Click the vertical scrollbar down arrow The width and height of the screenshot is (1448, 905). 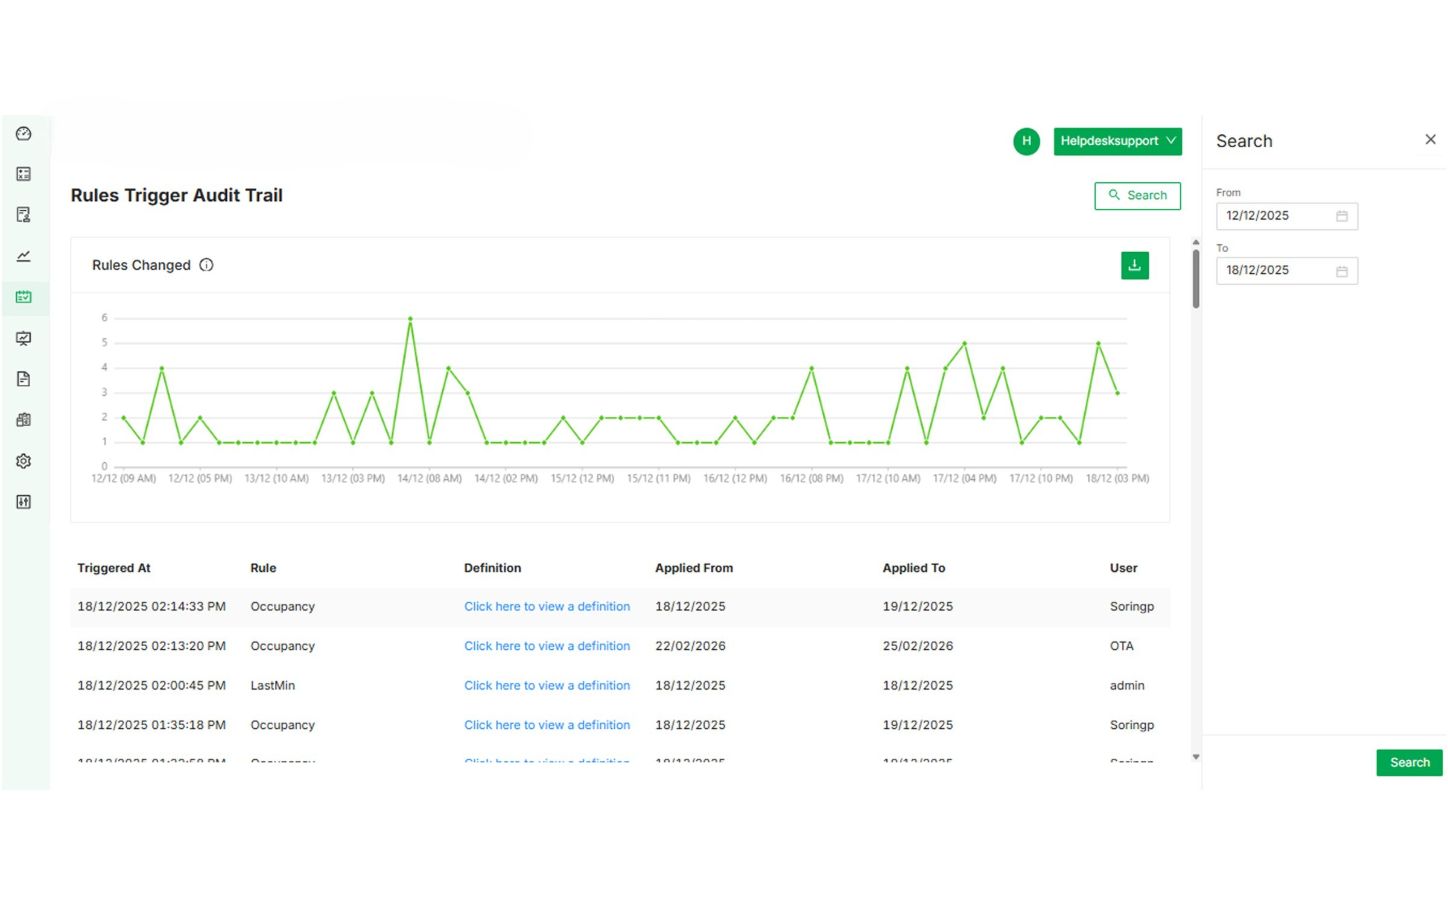click(x=1195, y=757)
